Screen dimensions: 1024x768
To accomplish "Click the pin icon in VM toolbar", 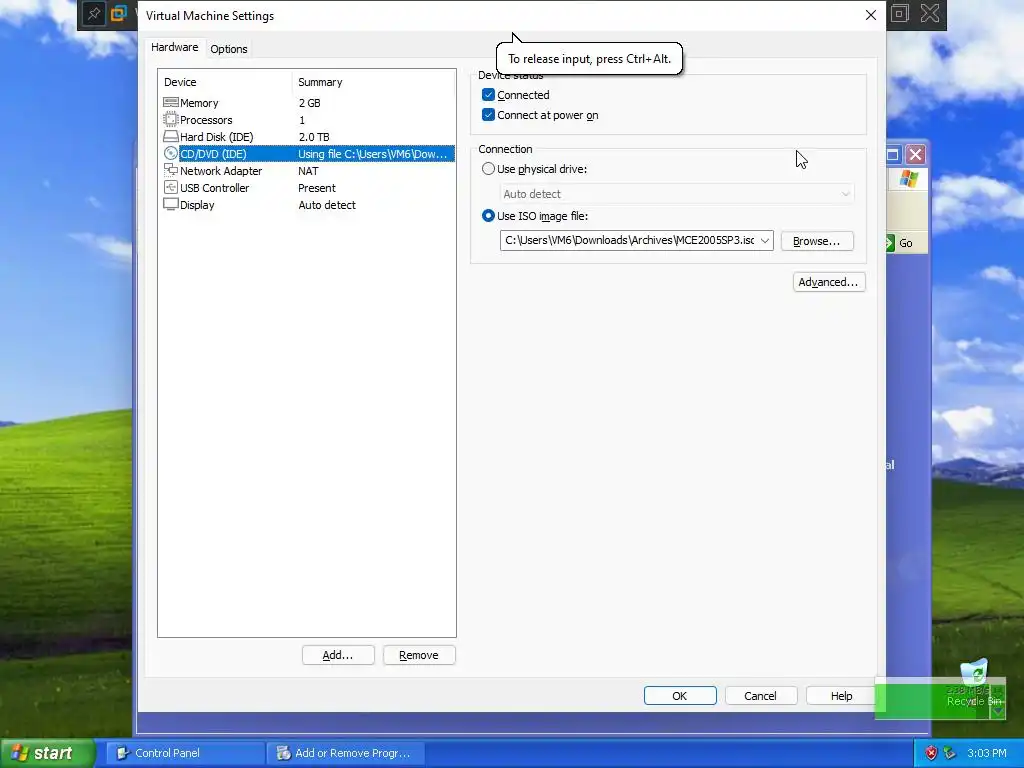I will (x=93, y=14).
